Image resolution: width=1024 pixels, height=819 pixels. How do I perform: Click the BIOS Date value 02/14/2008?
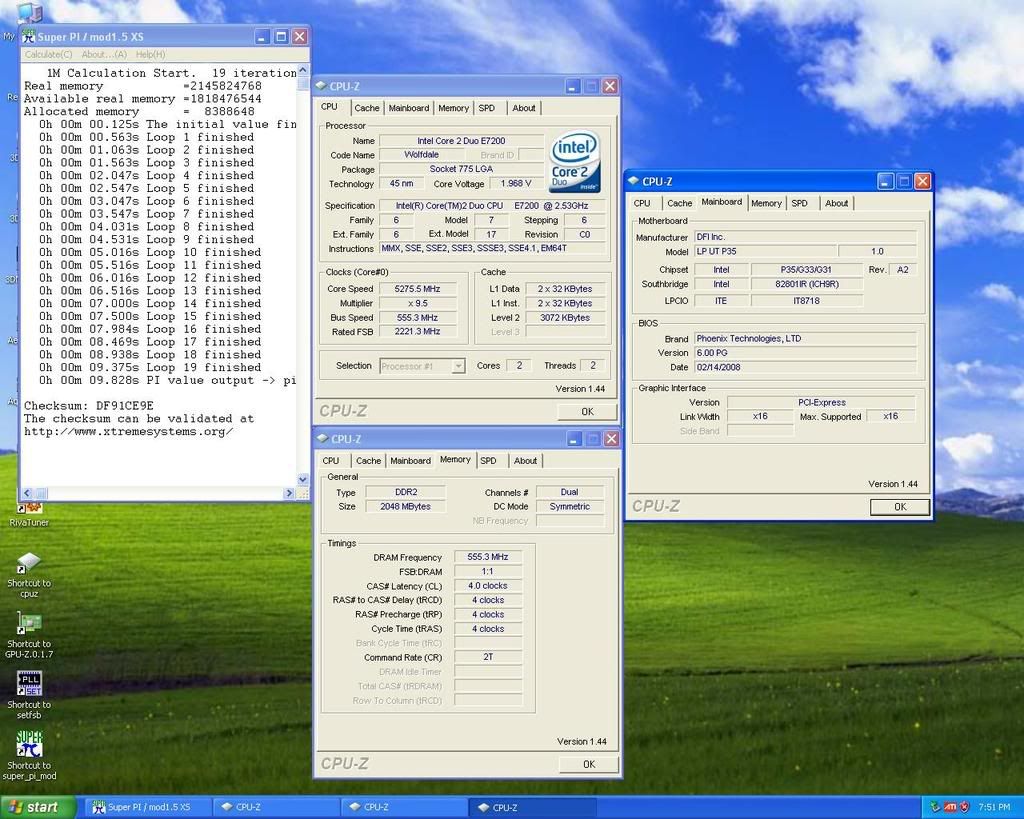pos(805,367)
